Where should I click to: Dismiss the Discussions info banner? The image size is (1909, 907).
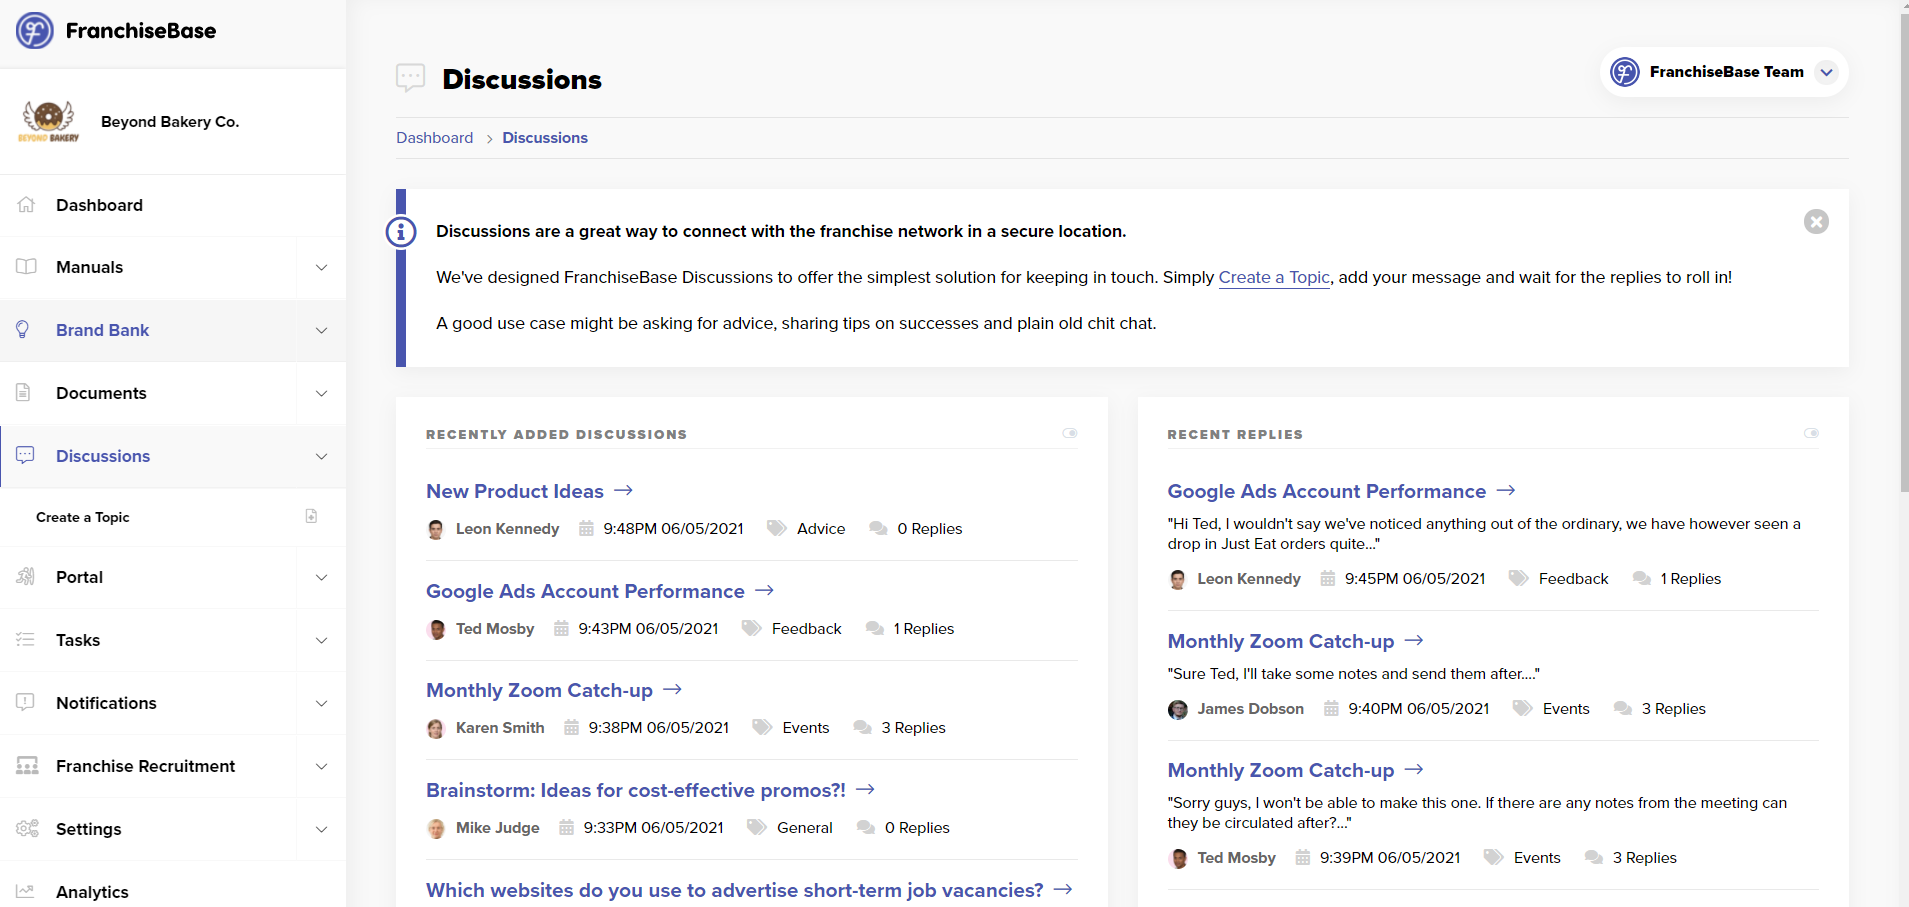1816,222
